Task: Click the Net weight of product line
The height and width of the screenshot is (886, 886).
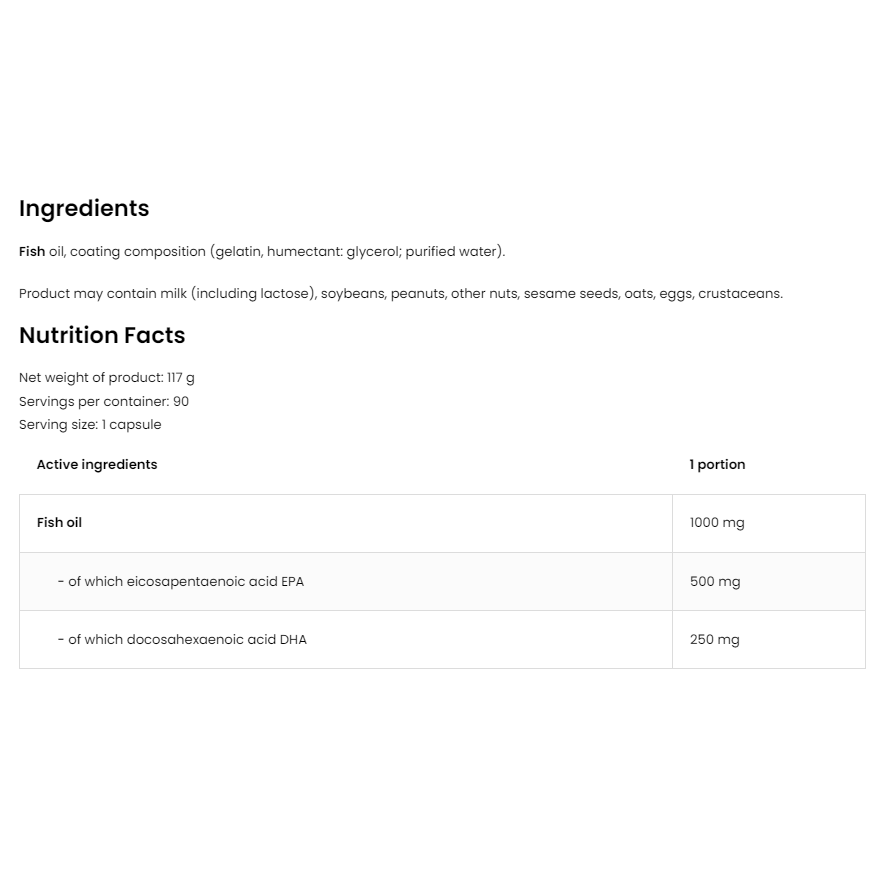Action: pyautogui.click(x=107, y=377)
